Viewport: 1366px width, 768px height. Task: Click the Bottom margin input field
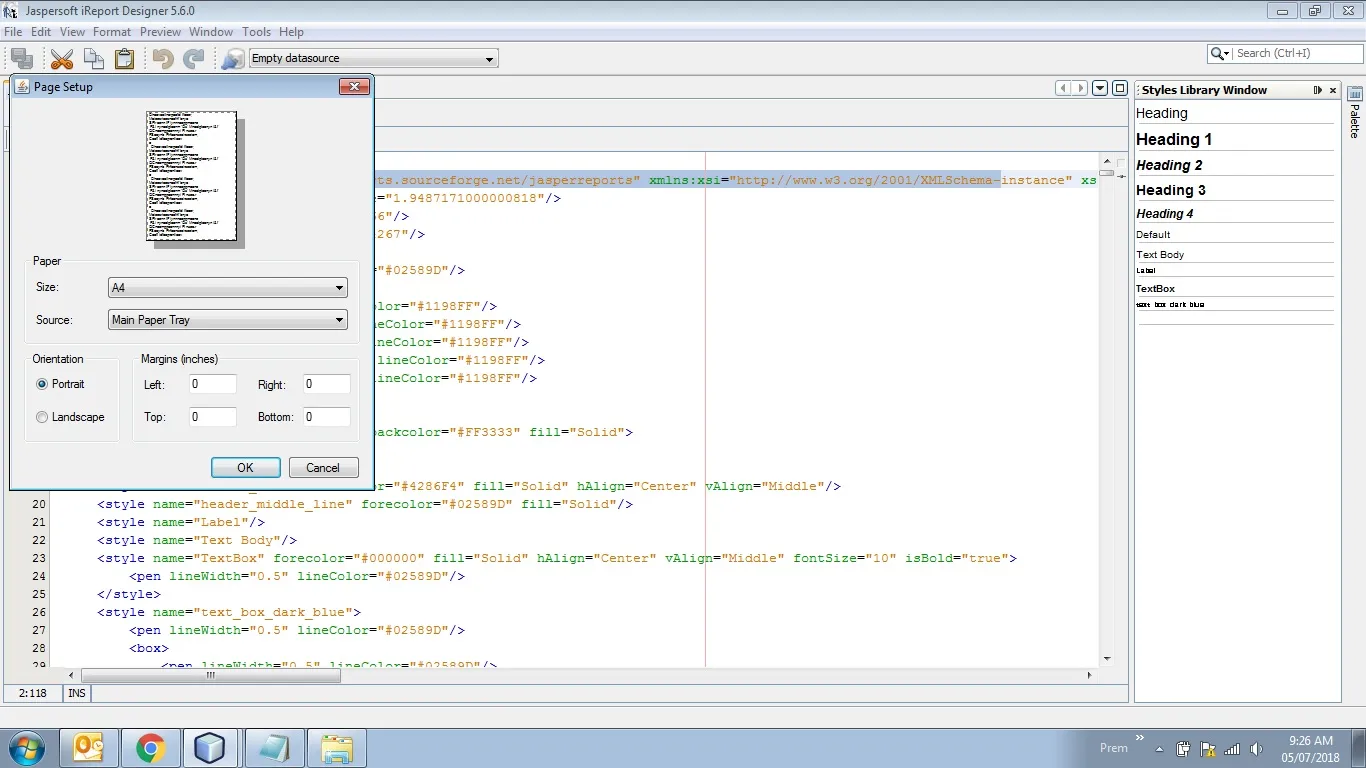point(327,417)
